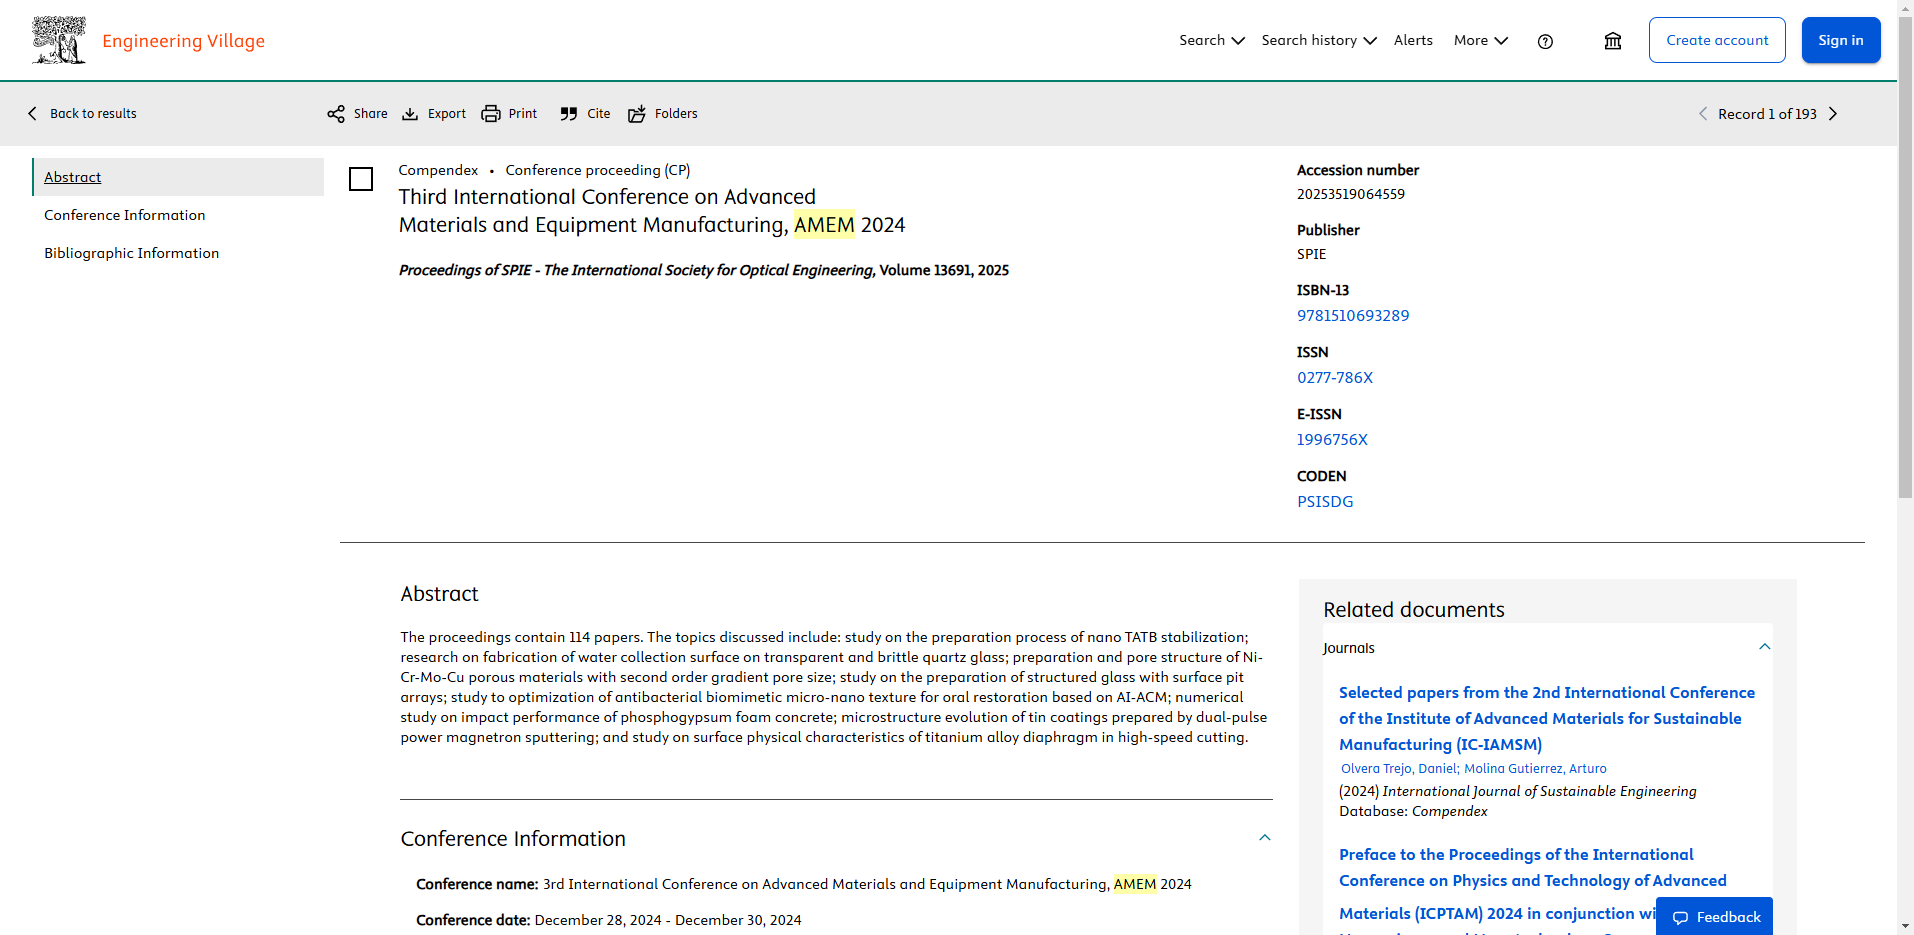
Task: Click the Share icon
Action: 336,114
